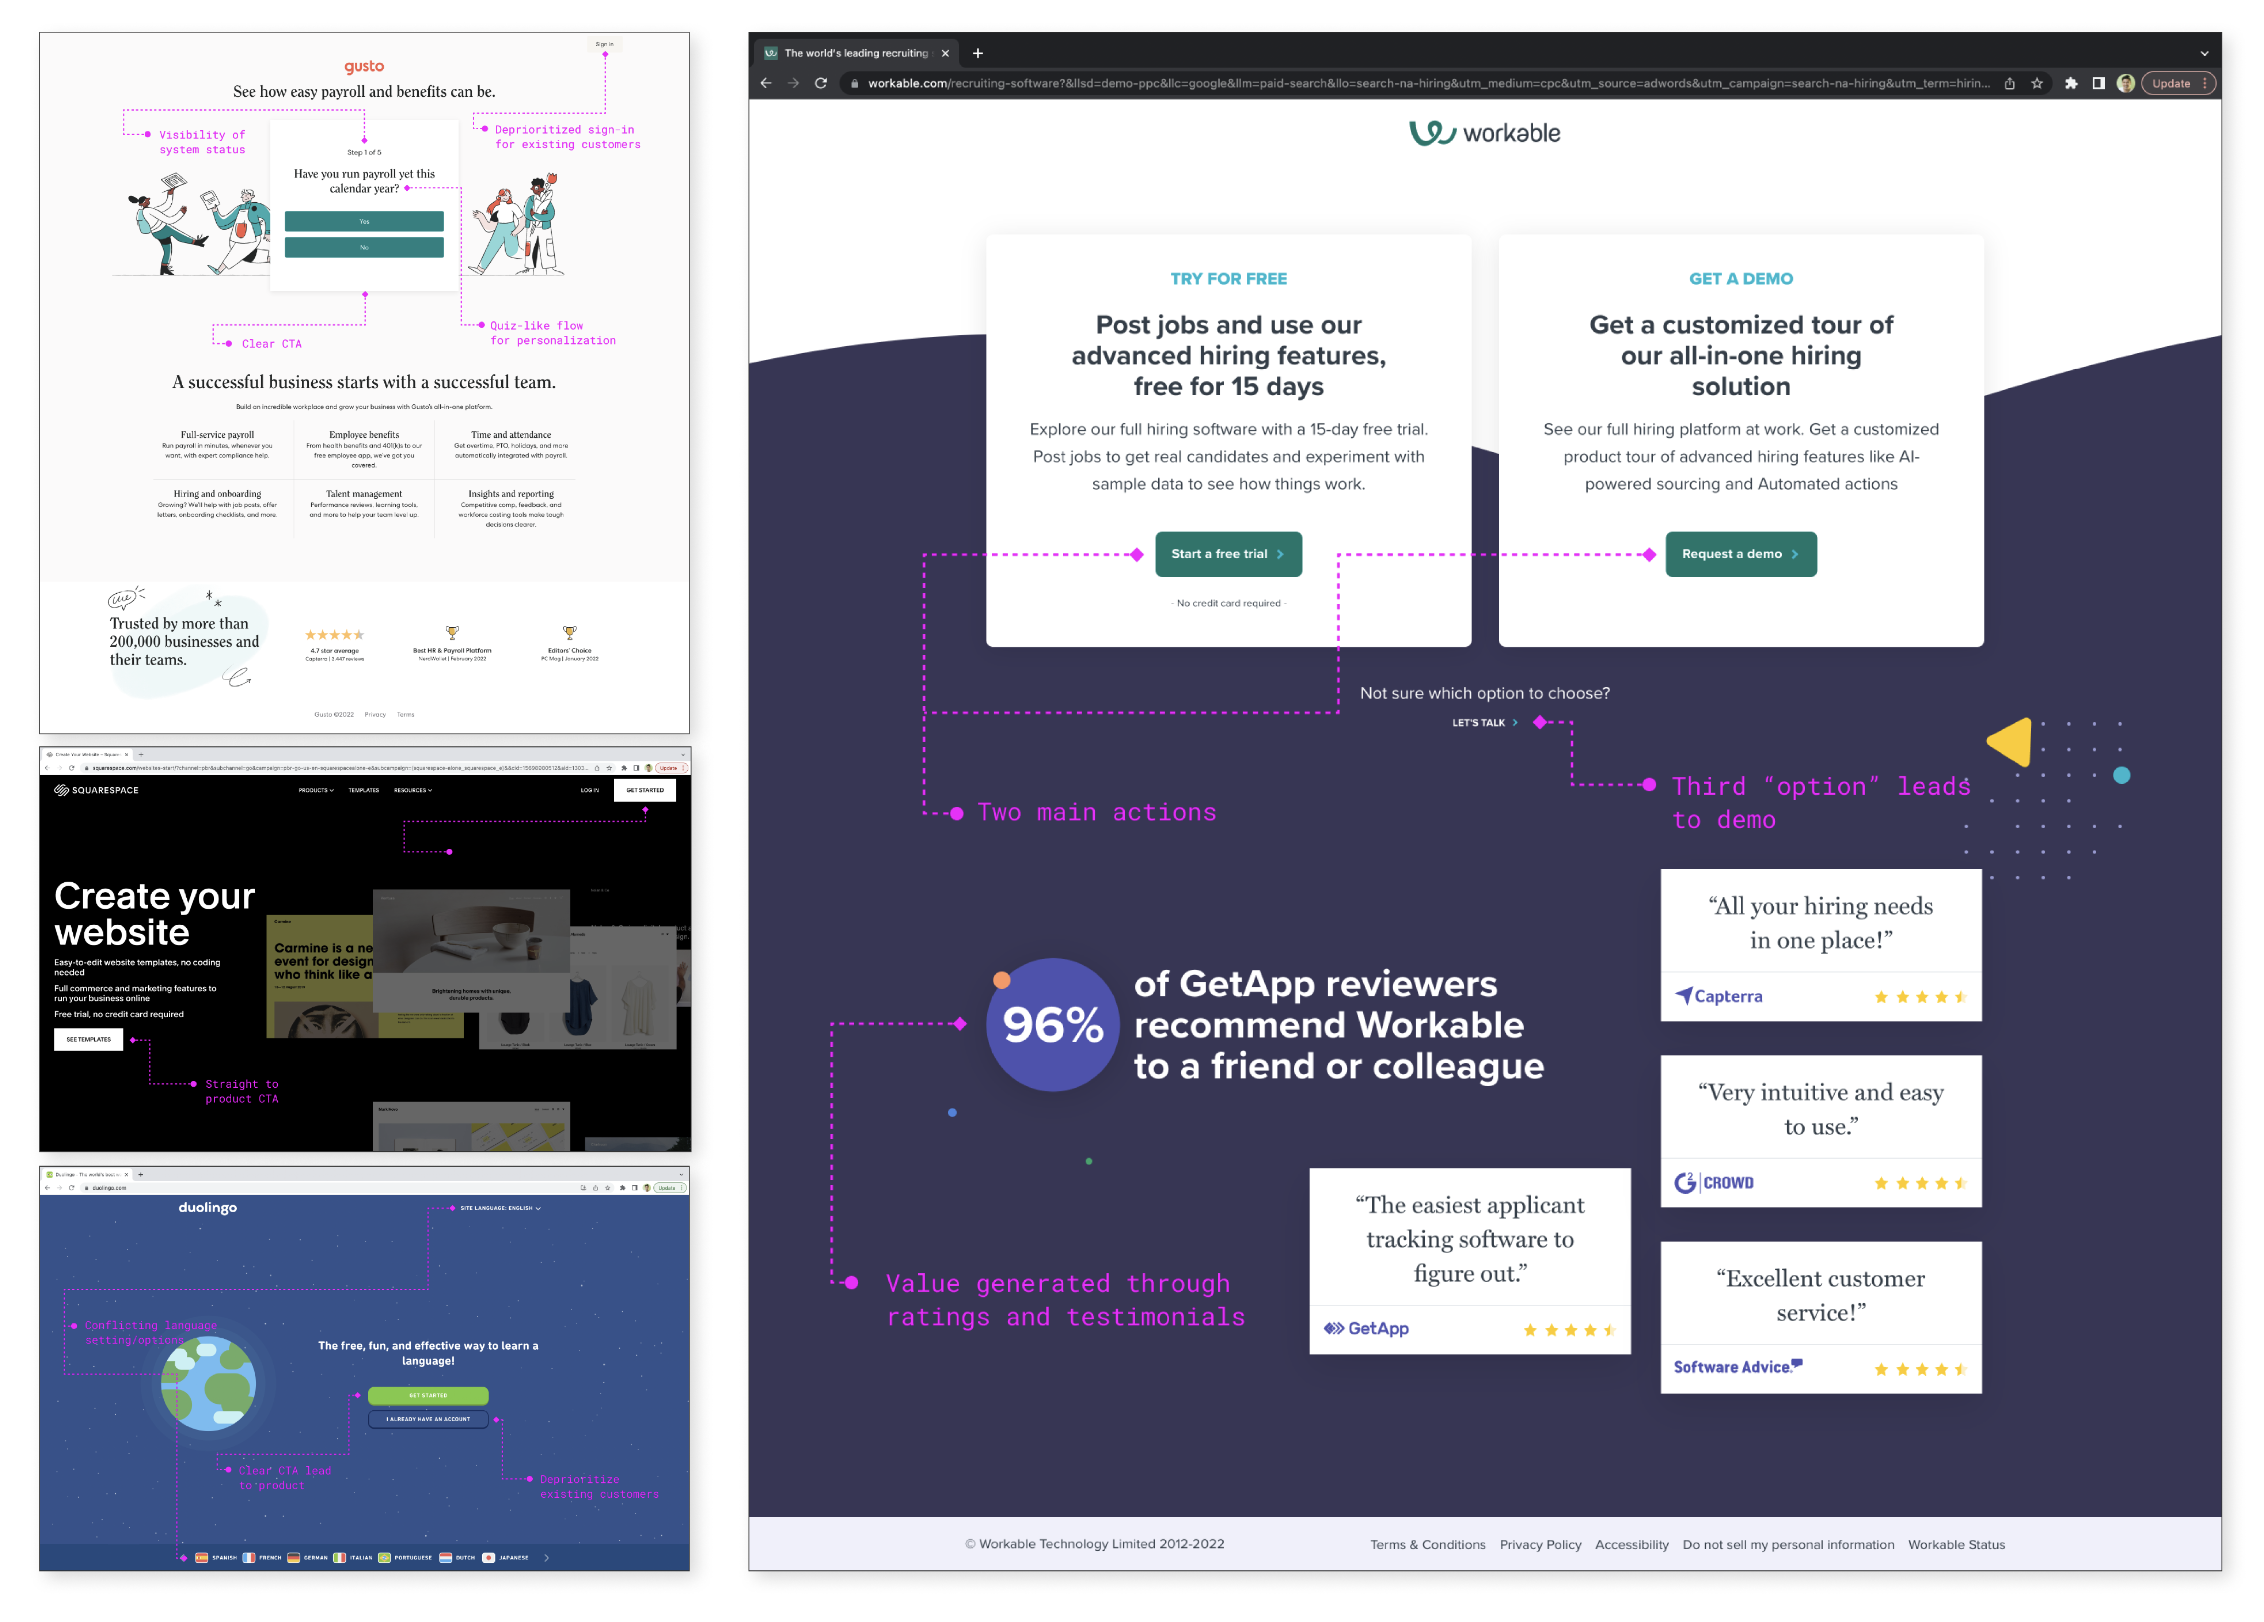Open the Chrome profile avatar
This screenshot has height=1622, width=2264.
click(x=2126, y=83)
